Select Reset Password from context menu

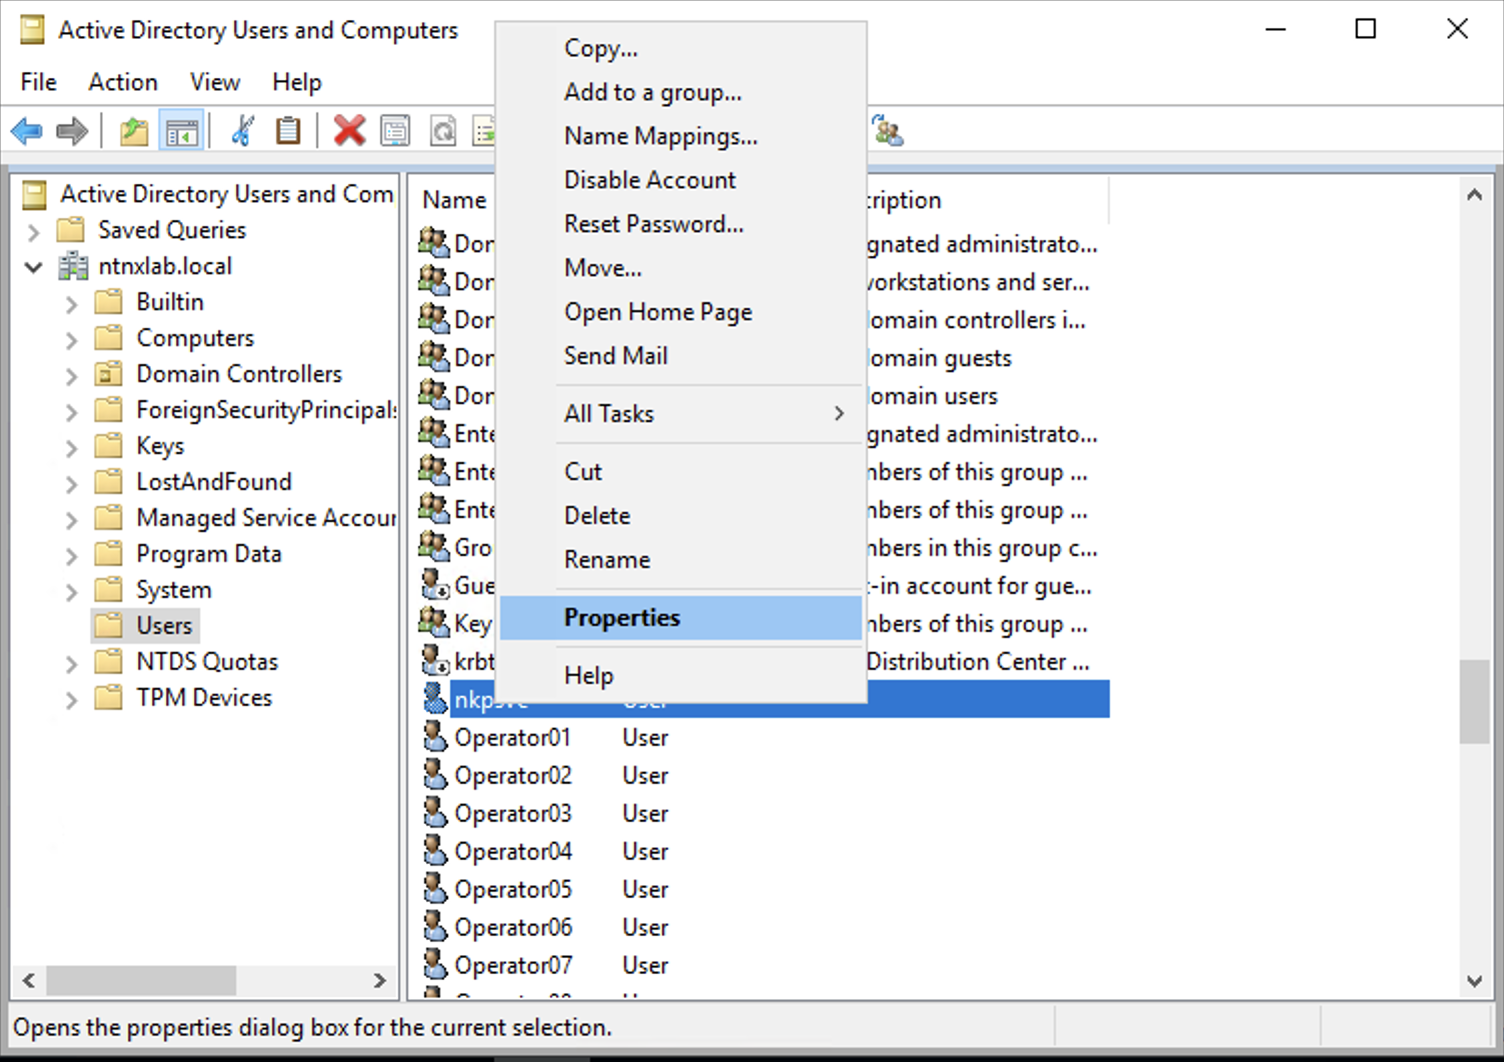coord(653,224)
